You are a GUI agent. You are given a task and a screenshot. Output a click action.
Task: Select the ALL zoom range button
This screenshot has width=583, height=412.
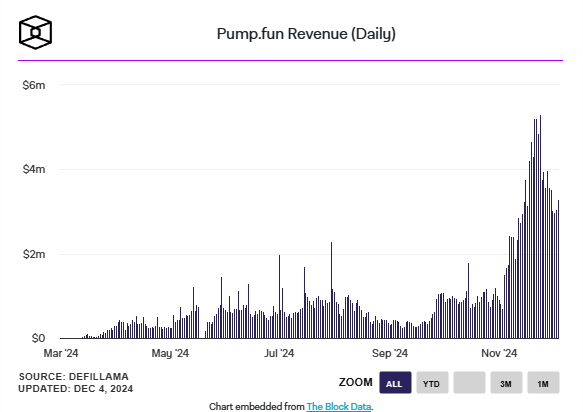pyautogui.click(x=395, y=383)
